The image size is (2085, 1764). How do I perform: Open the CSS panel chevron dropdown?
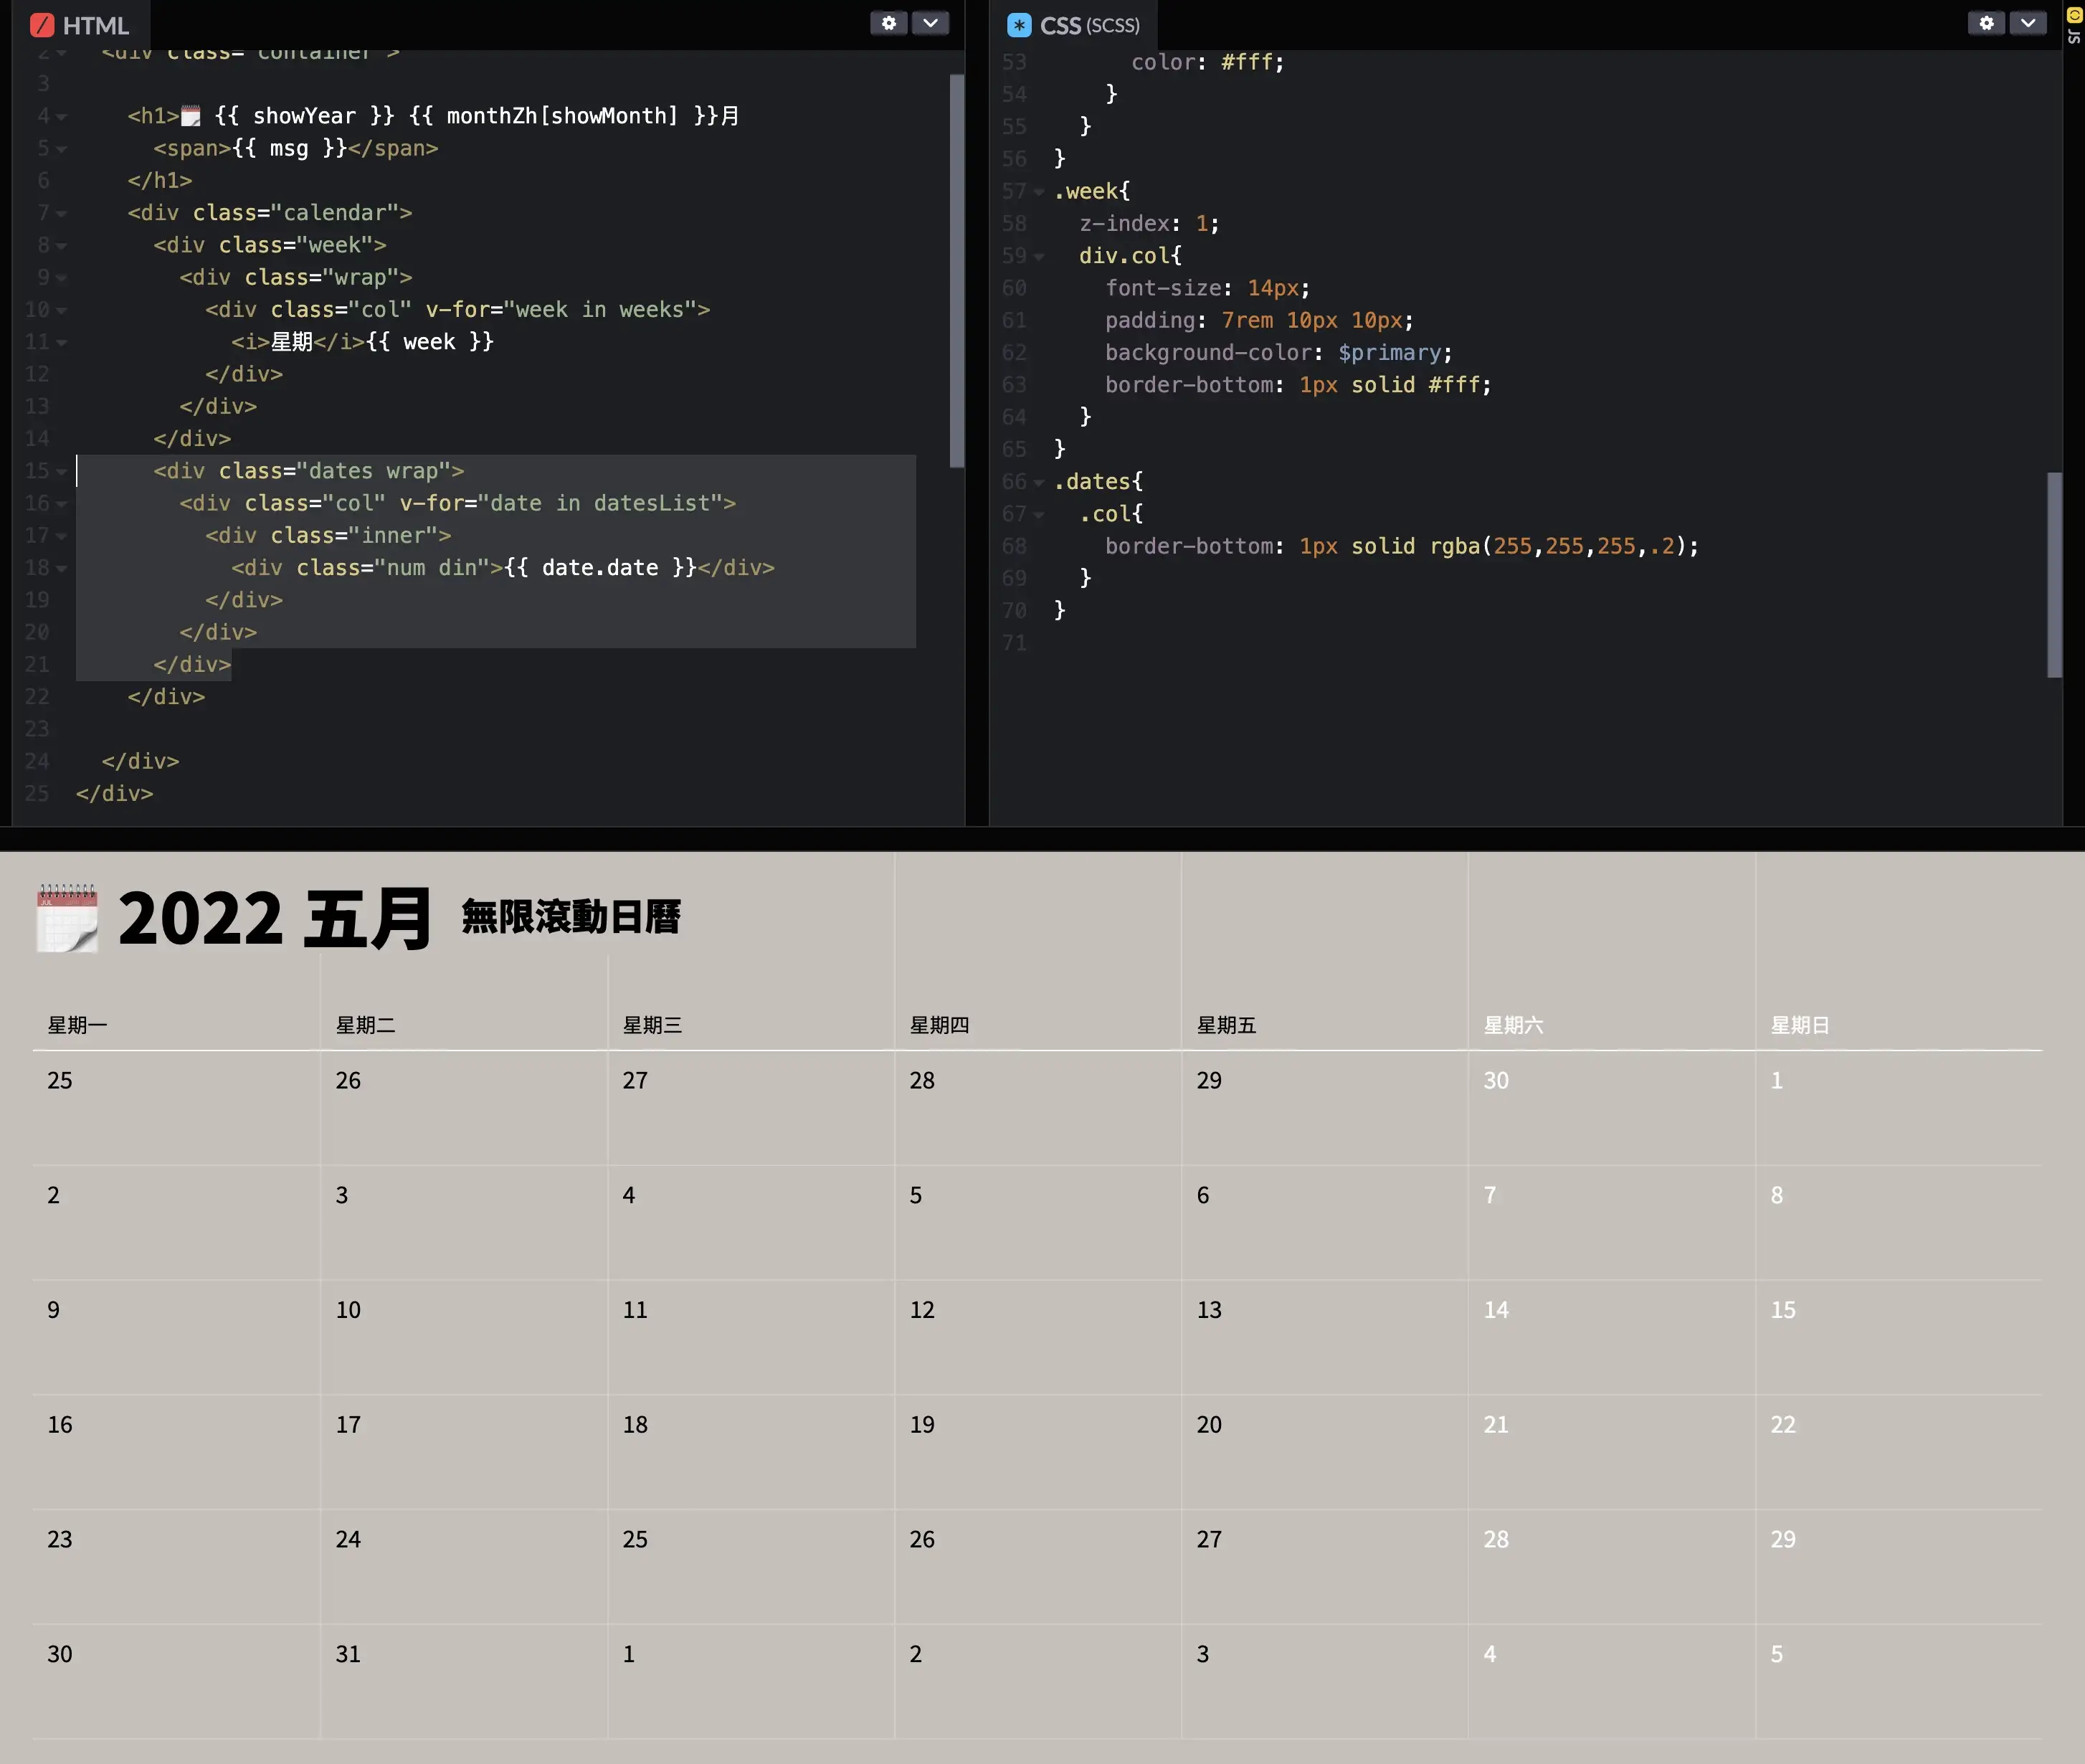[2027, 23]
